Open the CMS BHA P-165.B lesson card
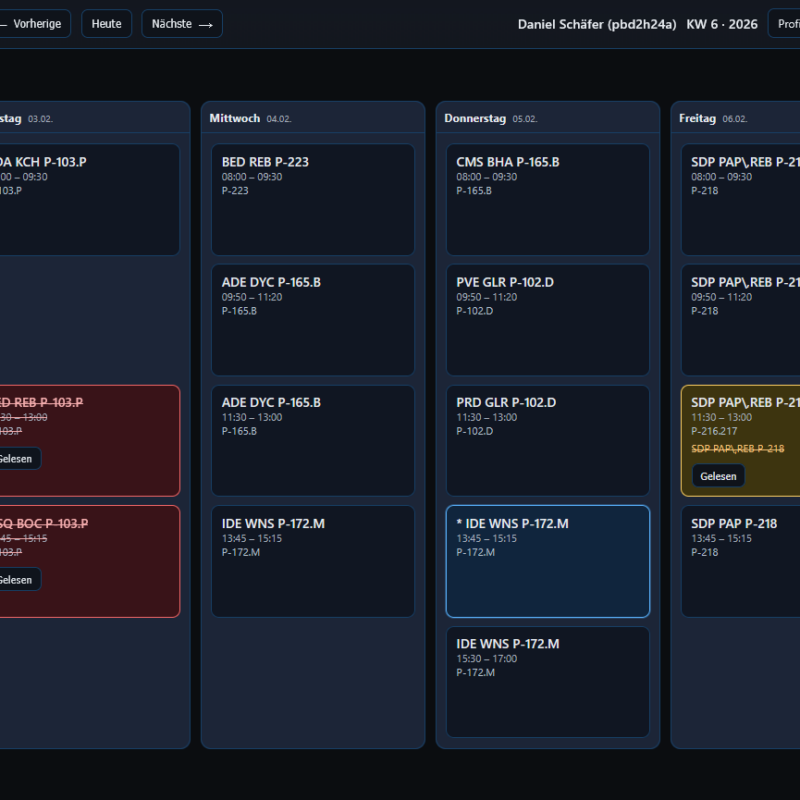 (x=547, y=199)
